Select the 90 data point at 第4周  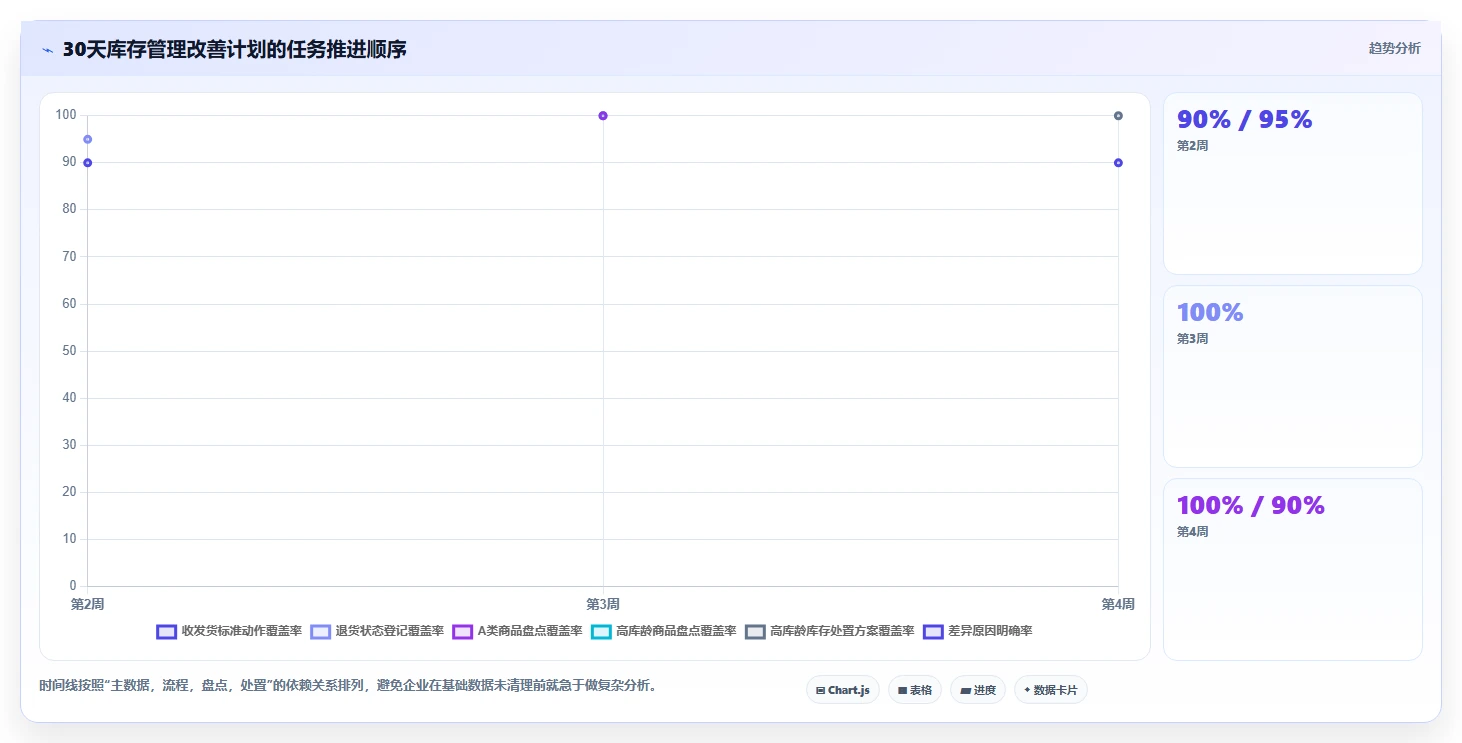point(1118,162)
